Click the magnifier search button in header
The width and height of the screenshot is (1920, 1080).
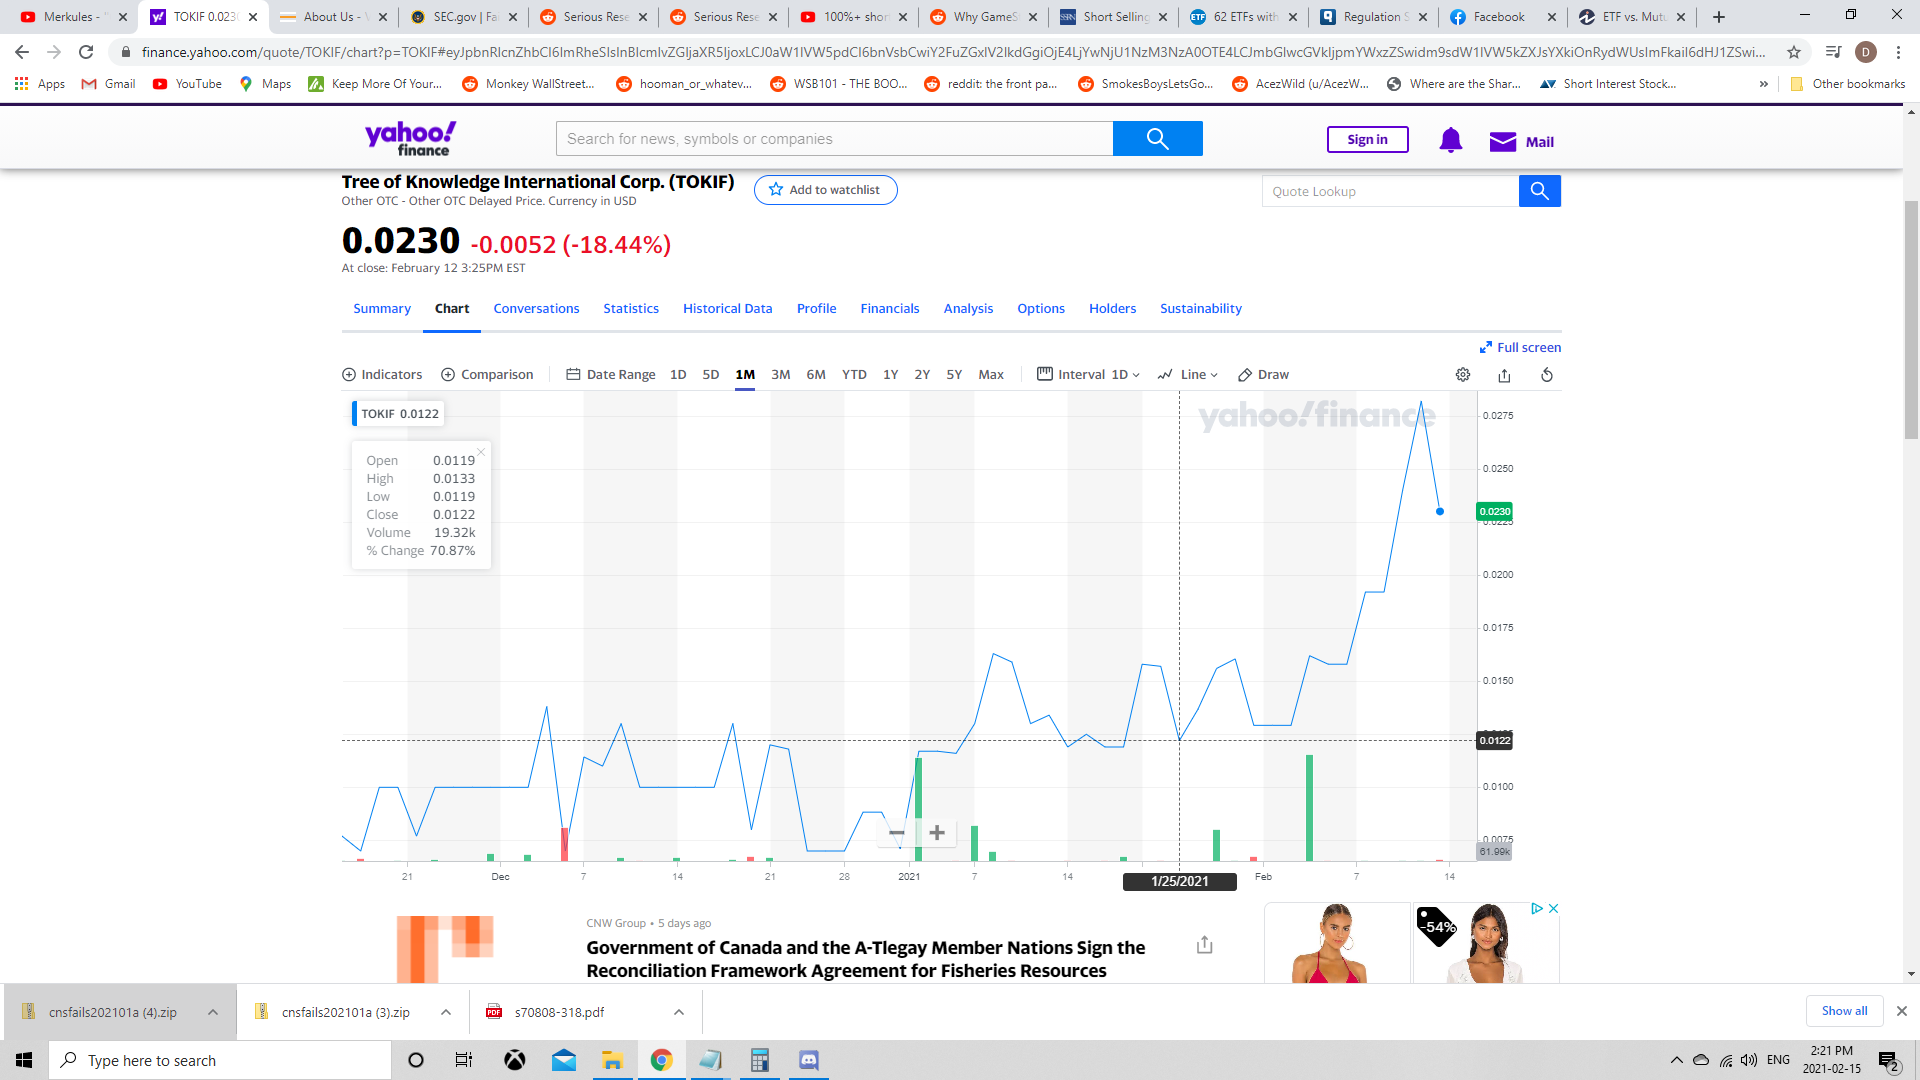click(1158, 139)
